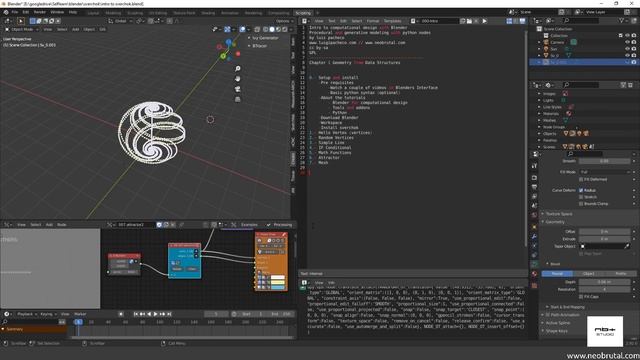Click the blue color swatch on viewer node
The image size is (640, 360).
coord(278,287)
